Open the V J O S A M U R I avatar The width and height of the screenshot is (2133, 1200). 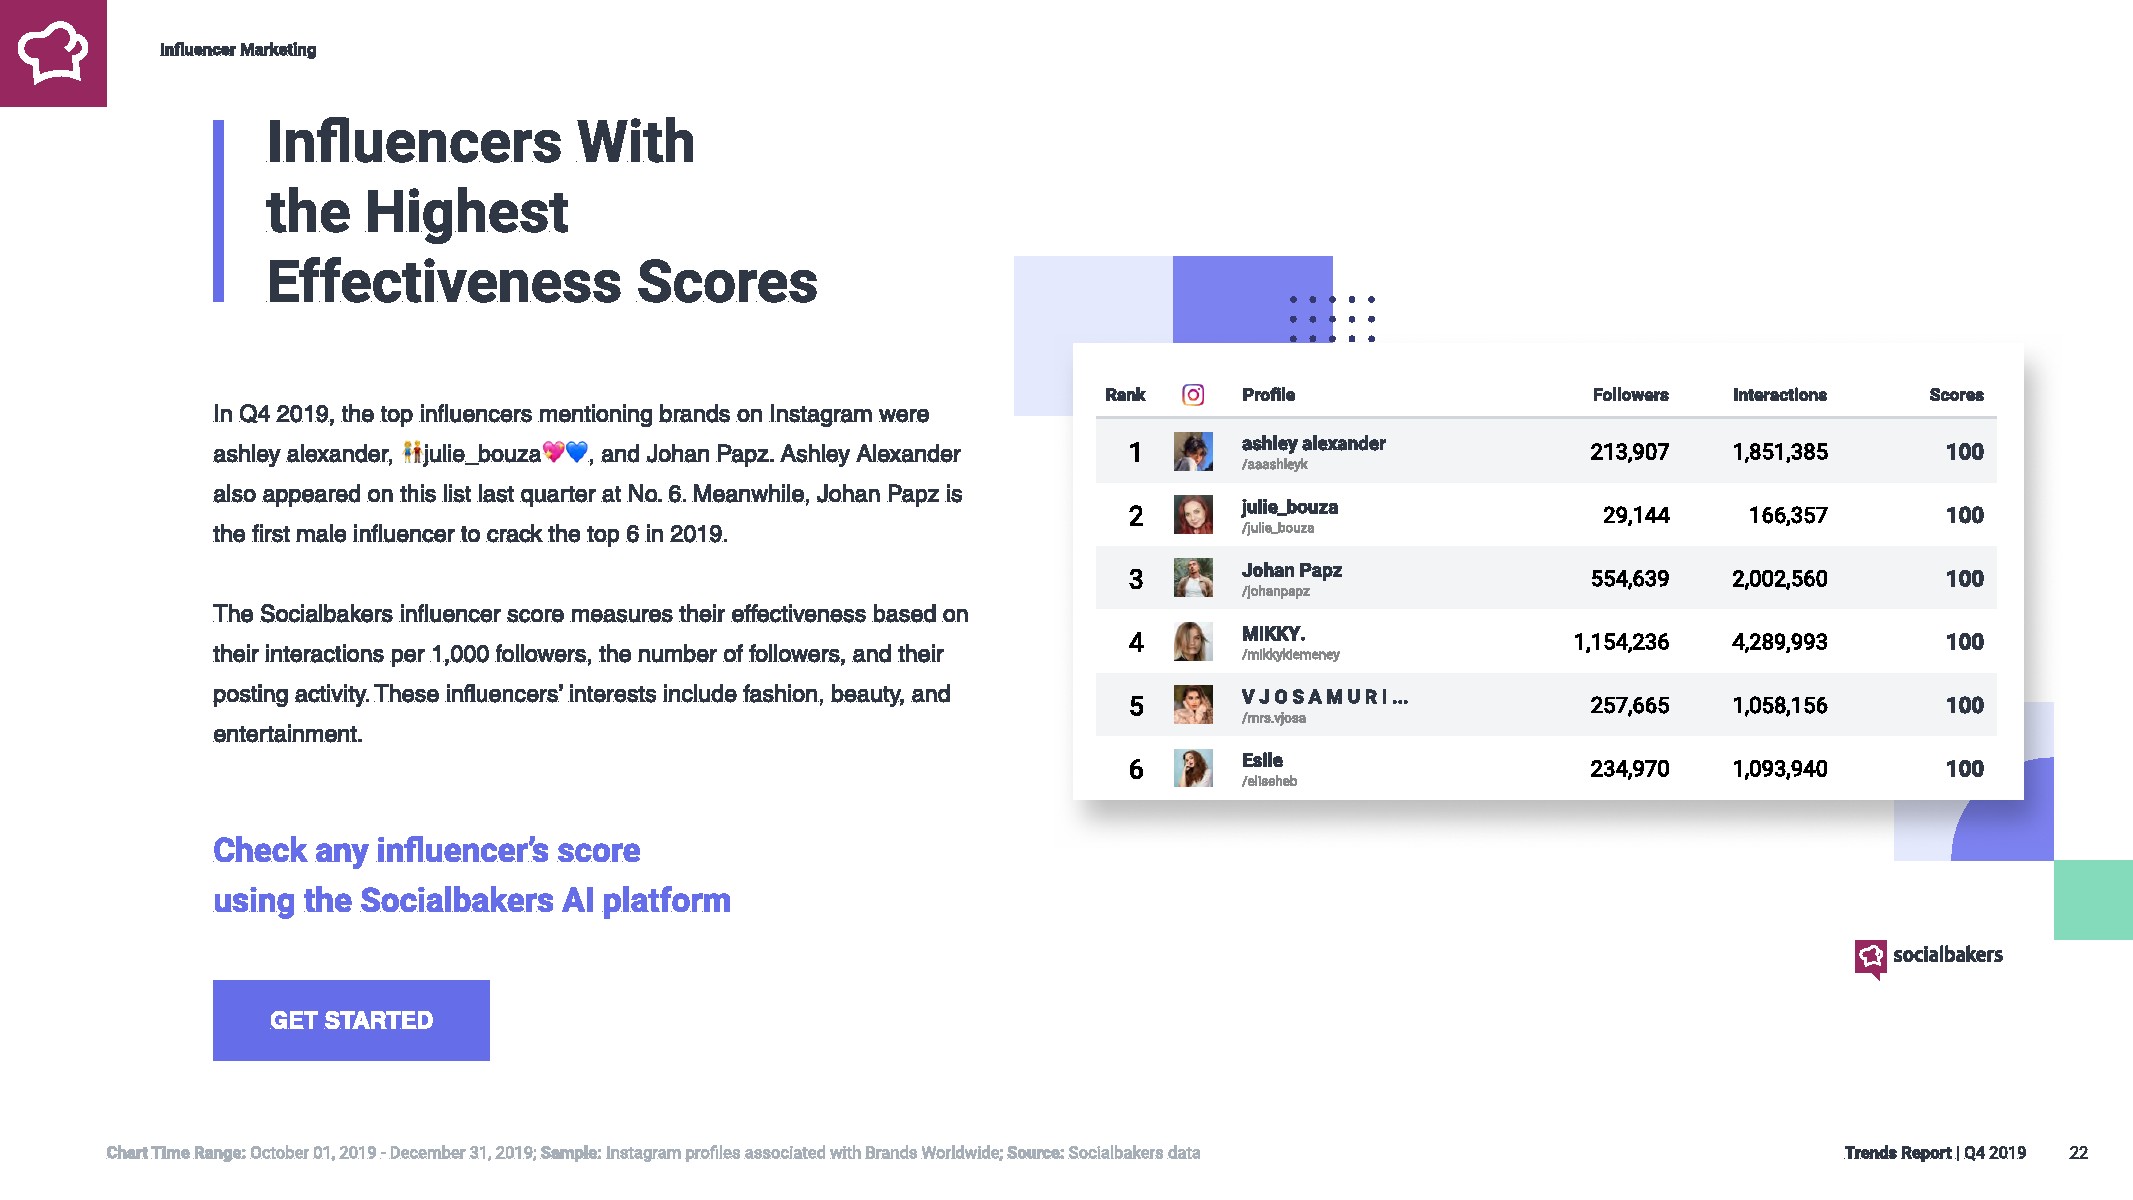1192,705
